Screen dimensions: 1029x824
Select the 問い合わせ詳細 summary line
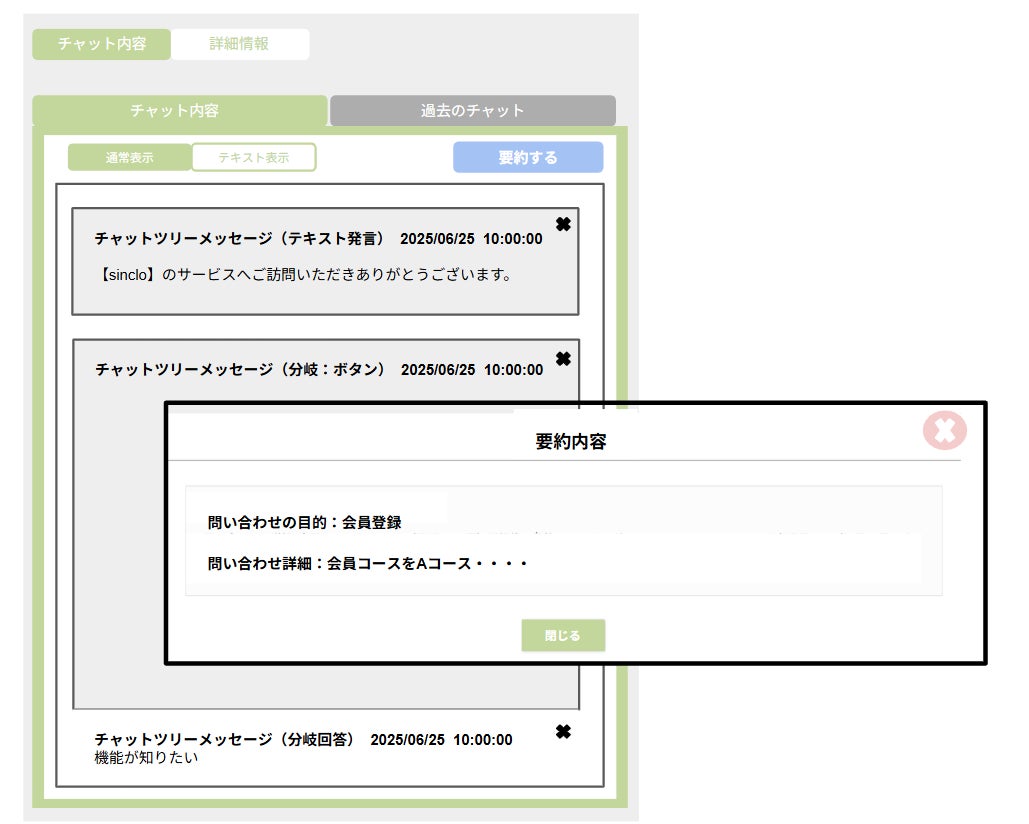tap(368, 564)
